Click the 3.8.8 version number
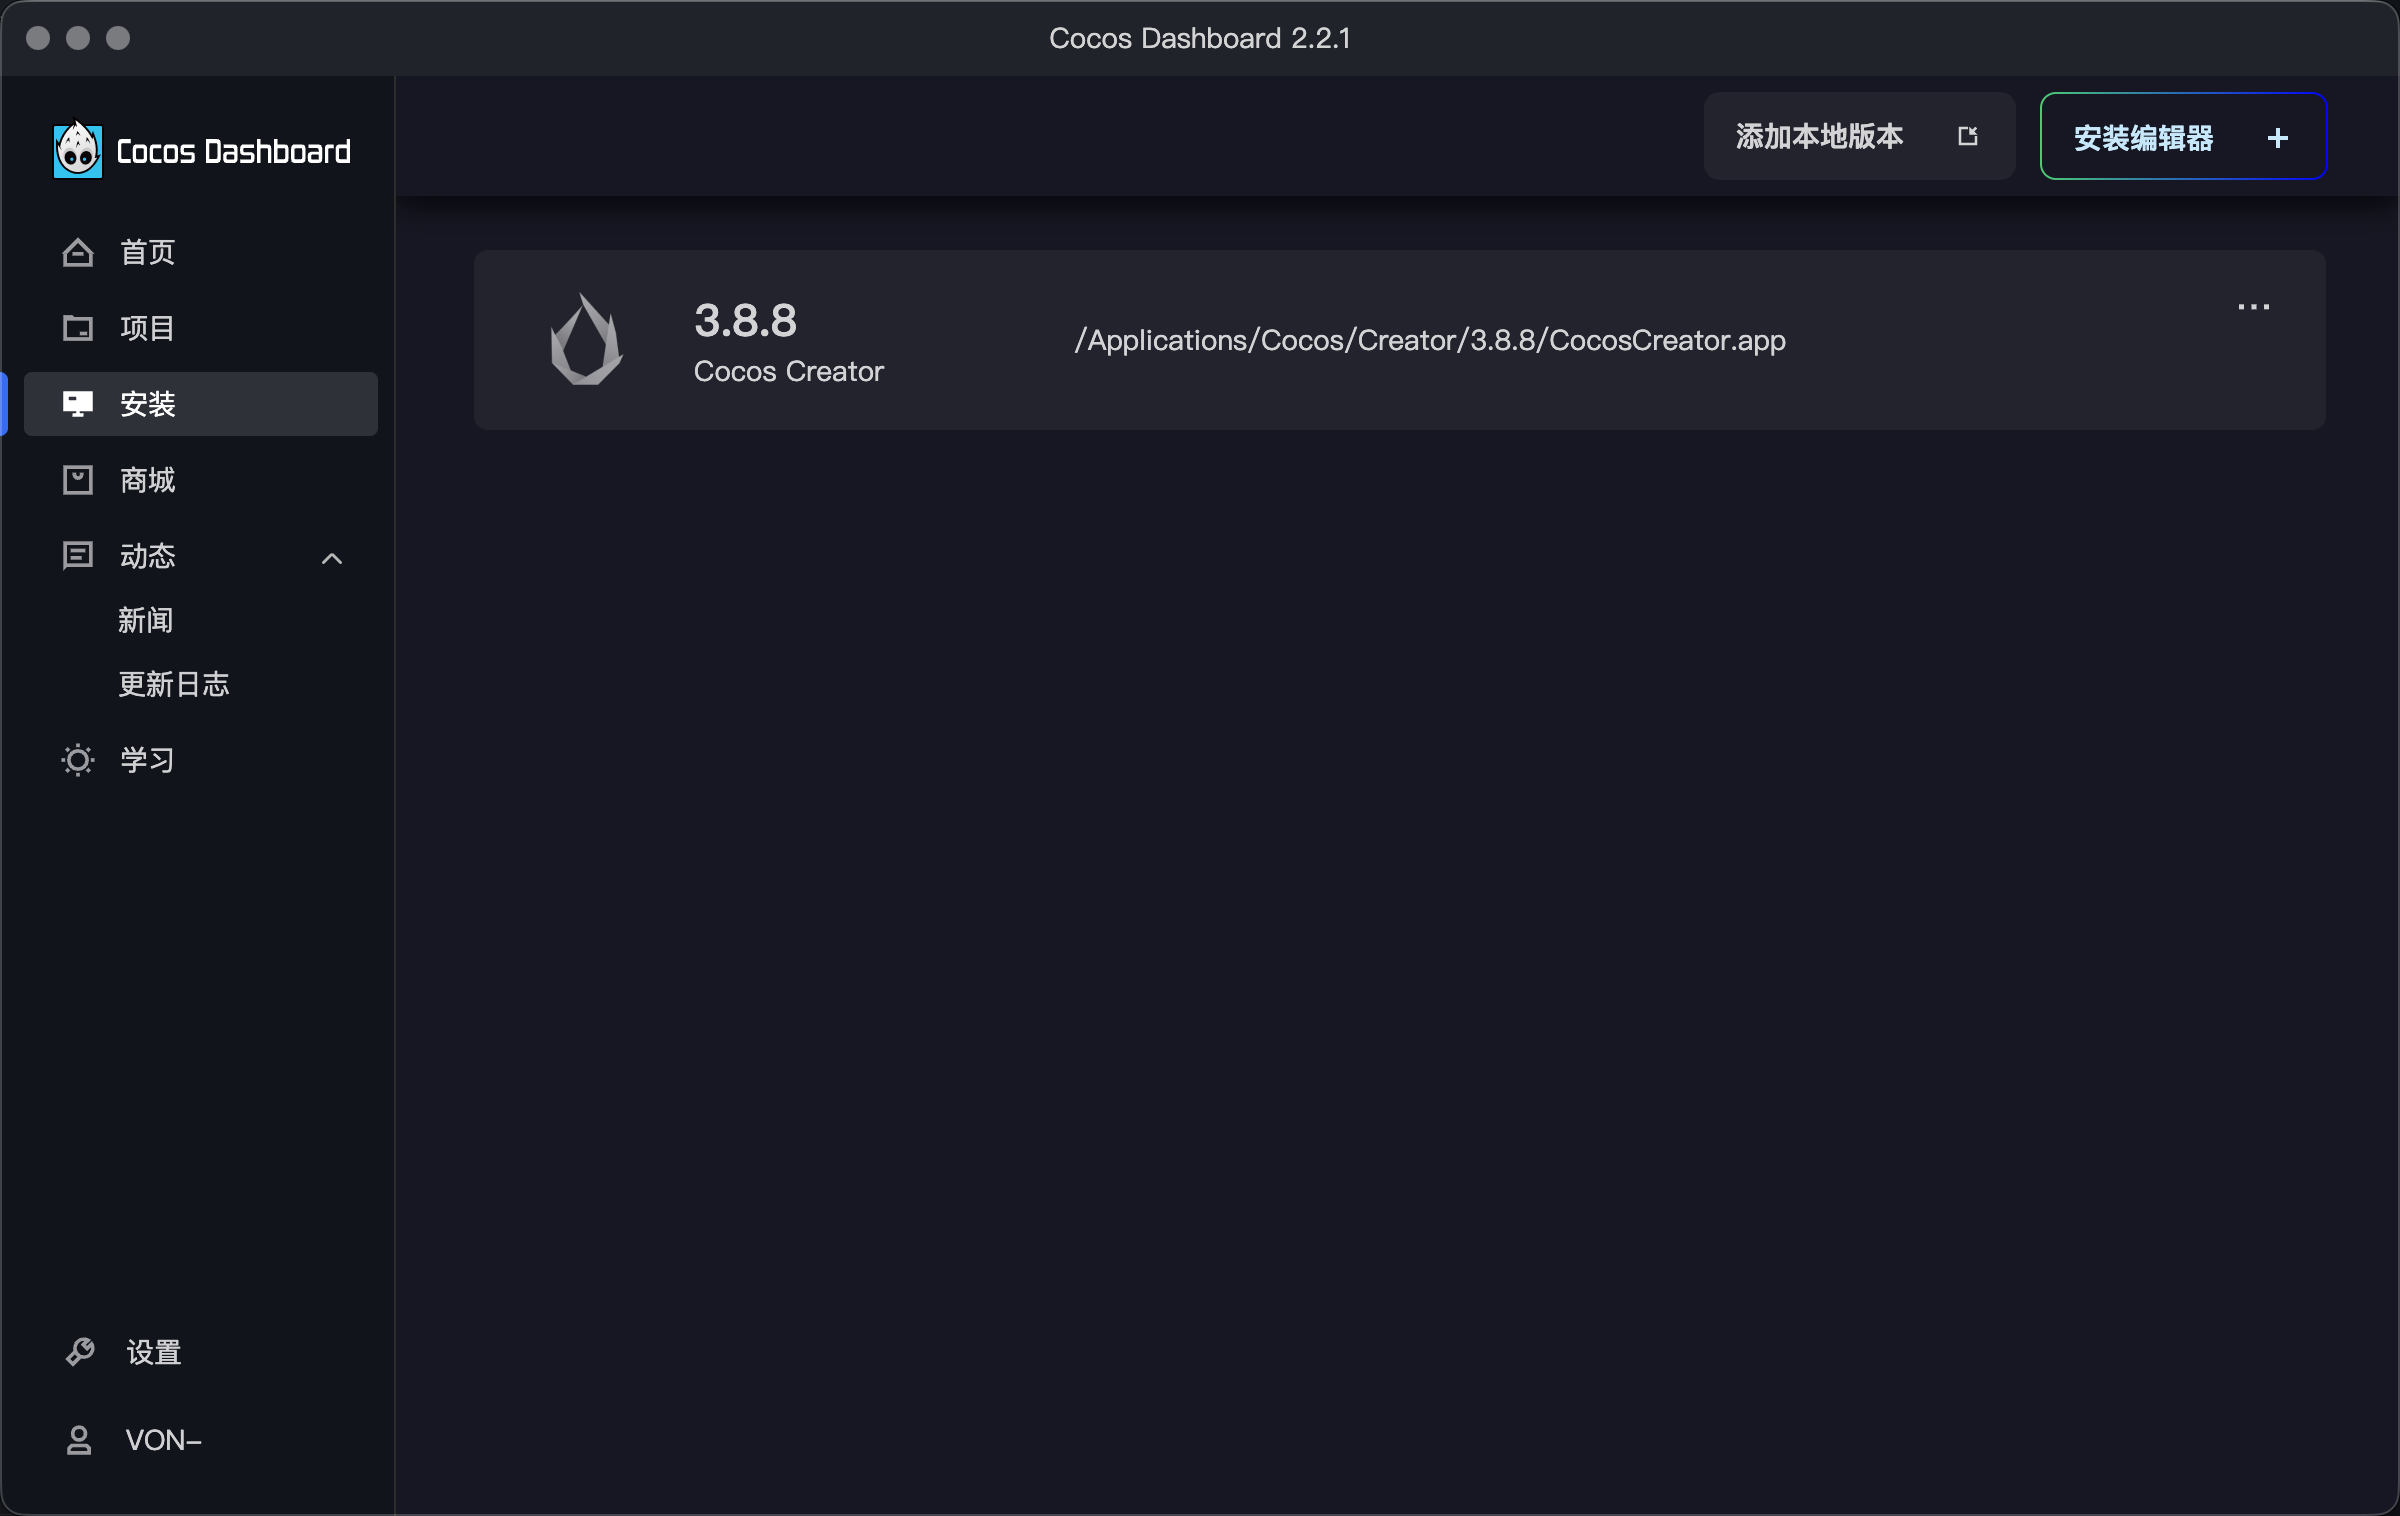 (x=745, y=320)
